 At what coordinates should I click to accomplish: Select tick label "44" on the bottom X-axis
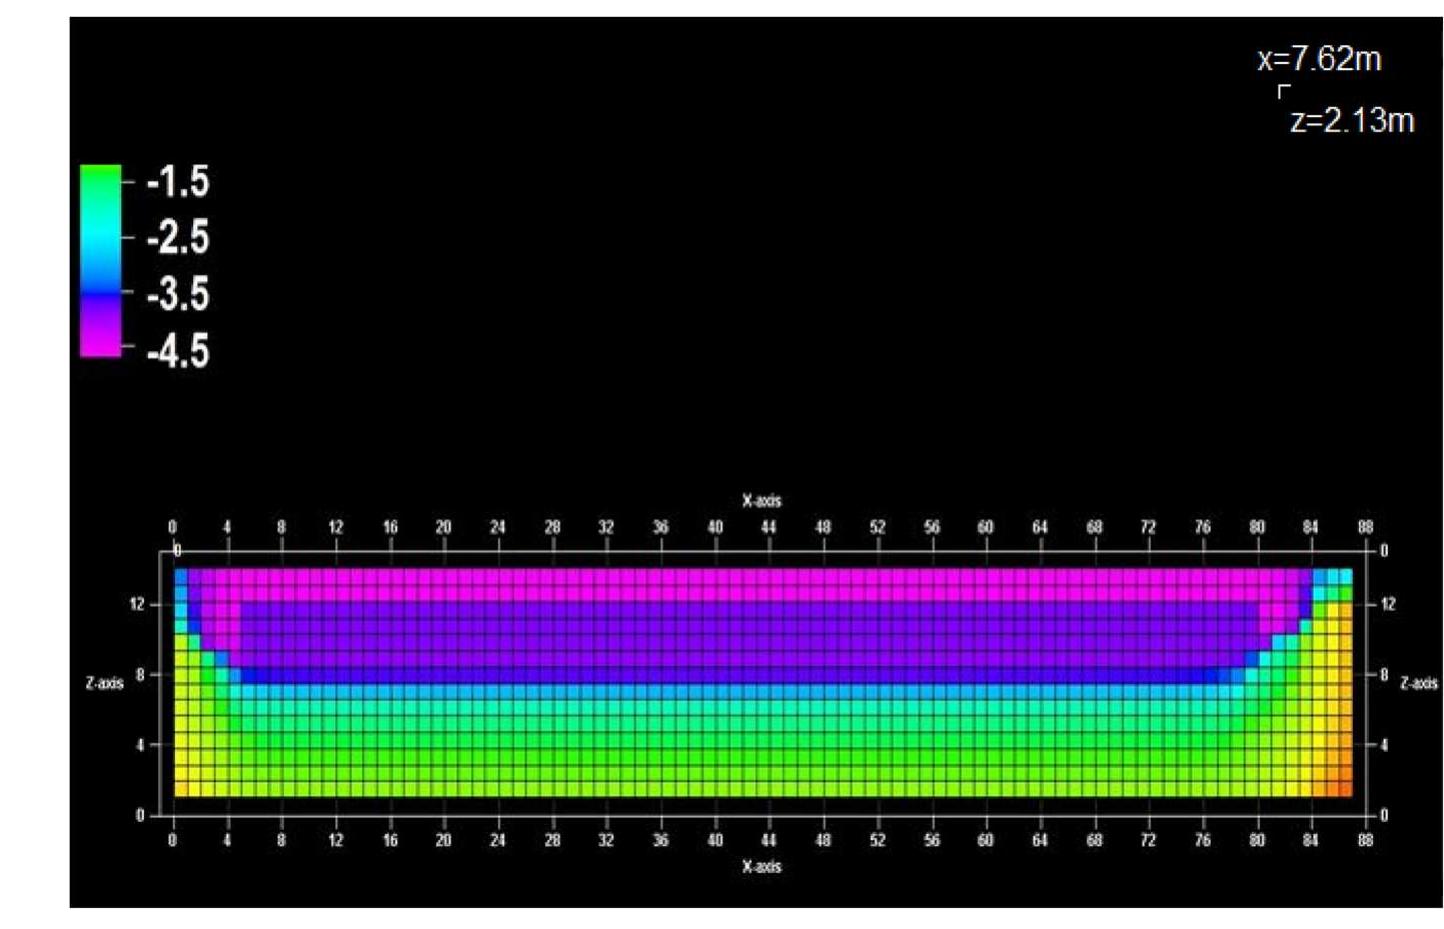click(x=769, y=840)
